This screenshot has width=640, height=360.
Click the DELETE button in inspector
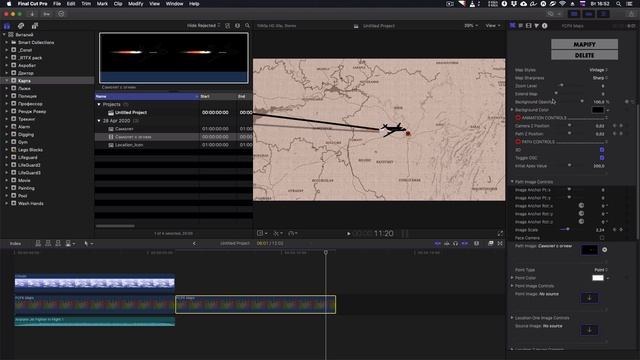tap(584, 55)
